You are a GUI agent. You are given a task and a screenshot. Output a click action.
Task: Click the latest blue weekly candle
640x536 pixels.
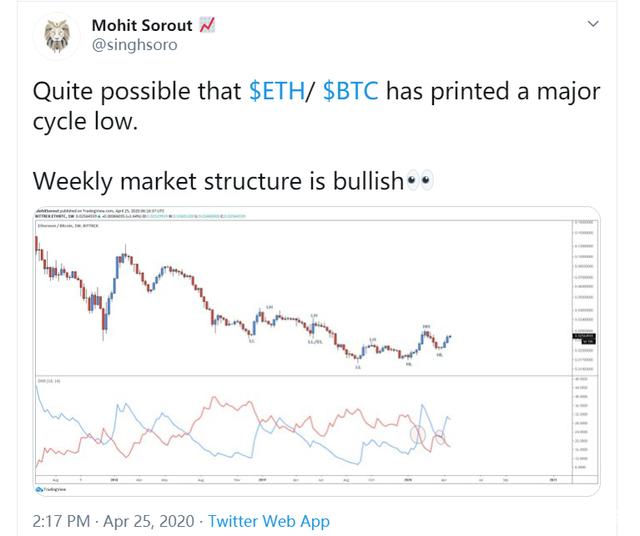(449, 337)
